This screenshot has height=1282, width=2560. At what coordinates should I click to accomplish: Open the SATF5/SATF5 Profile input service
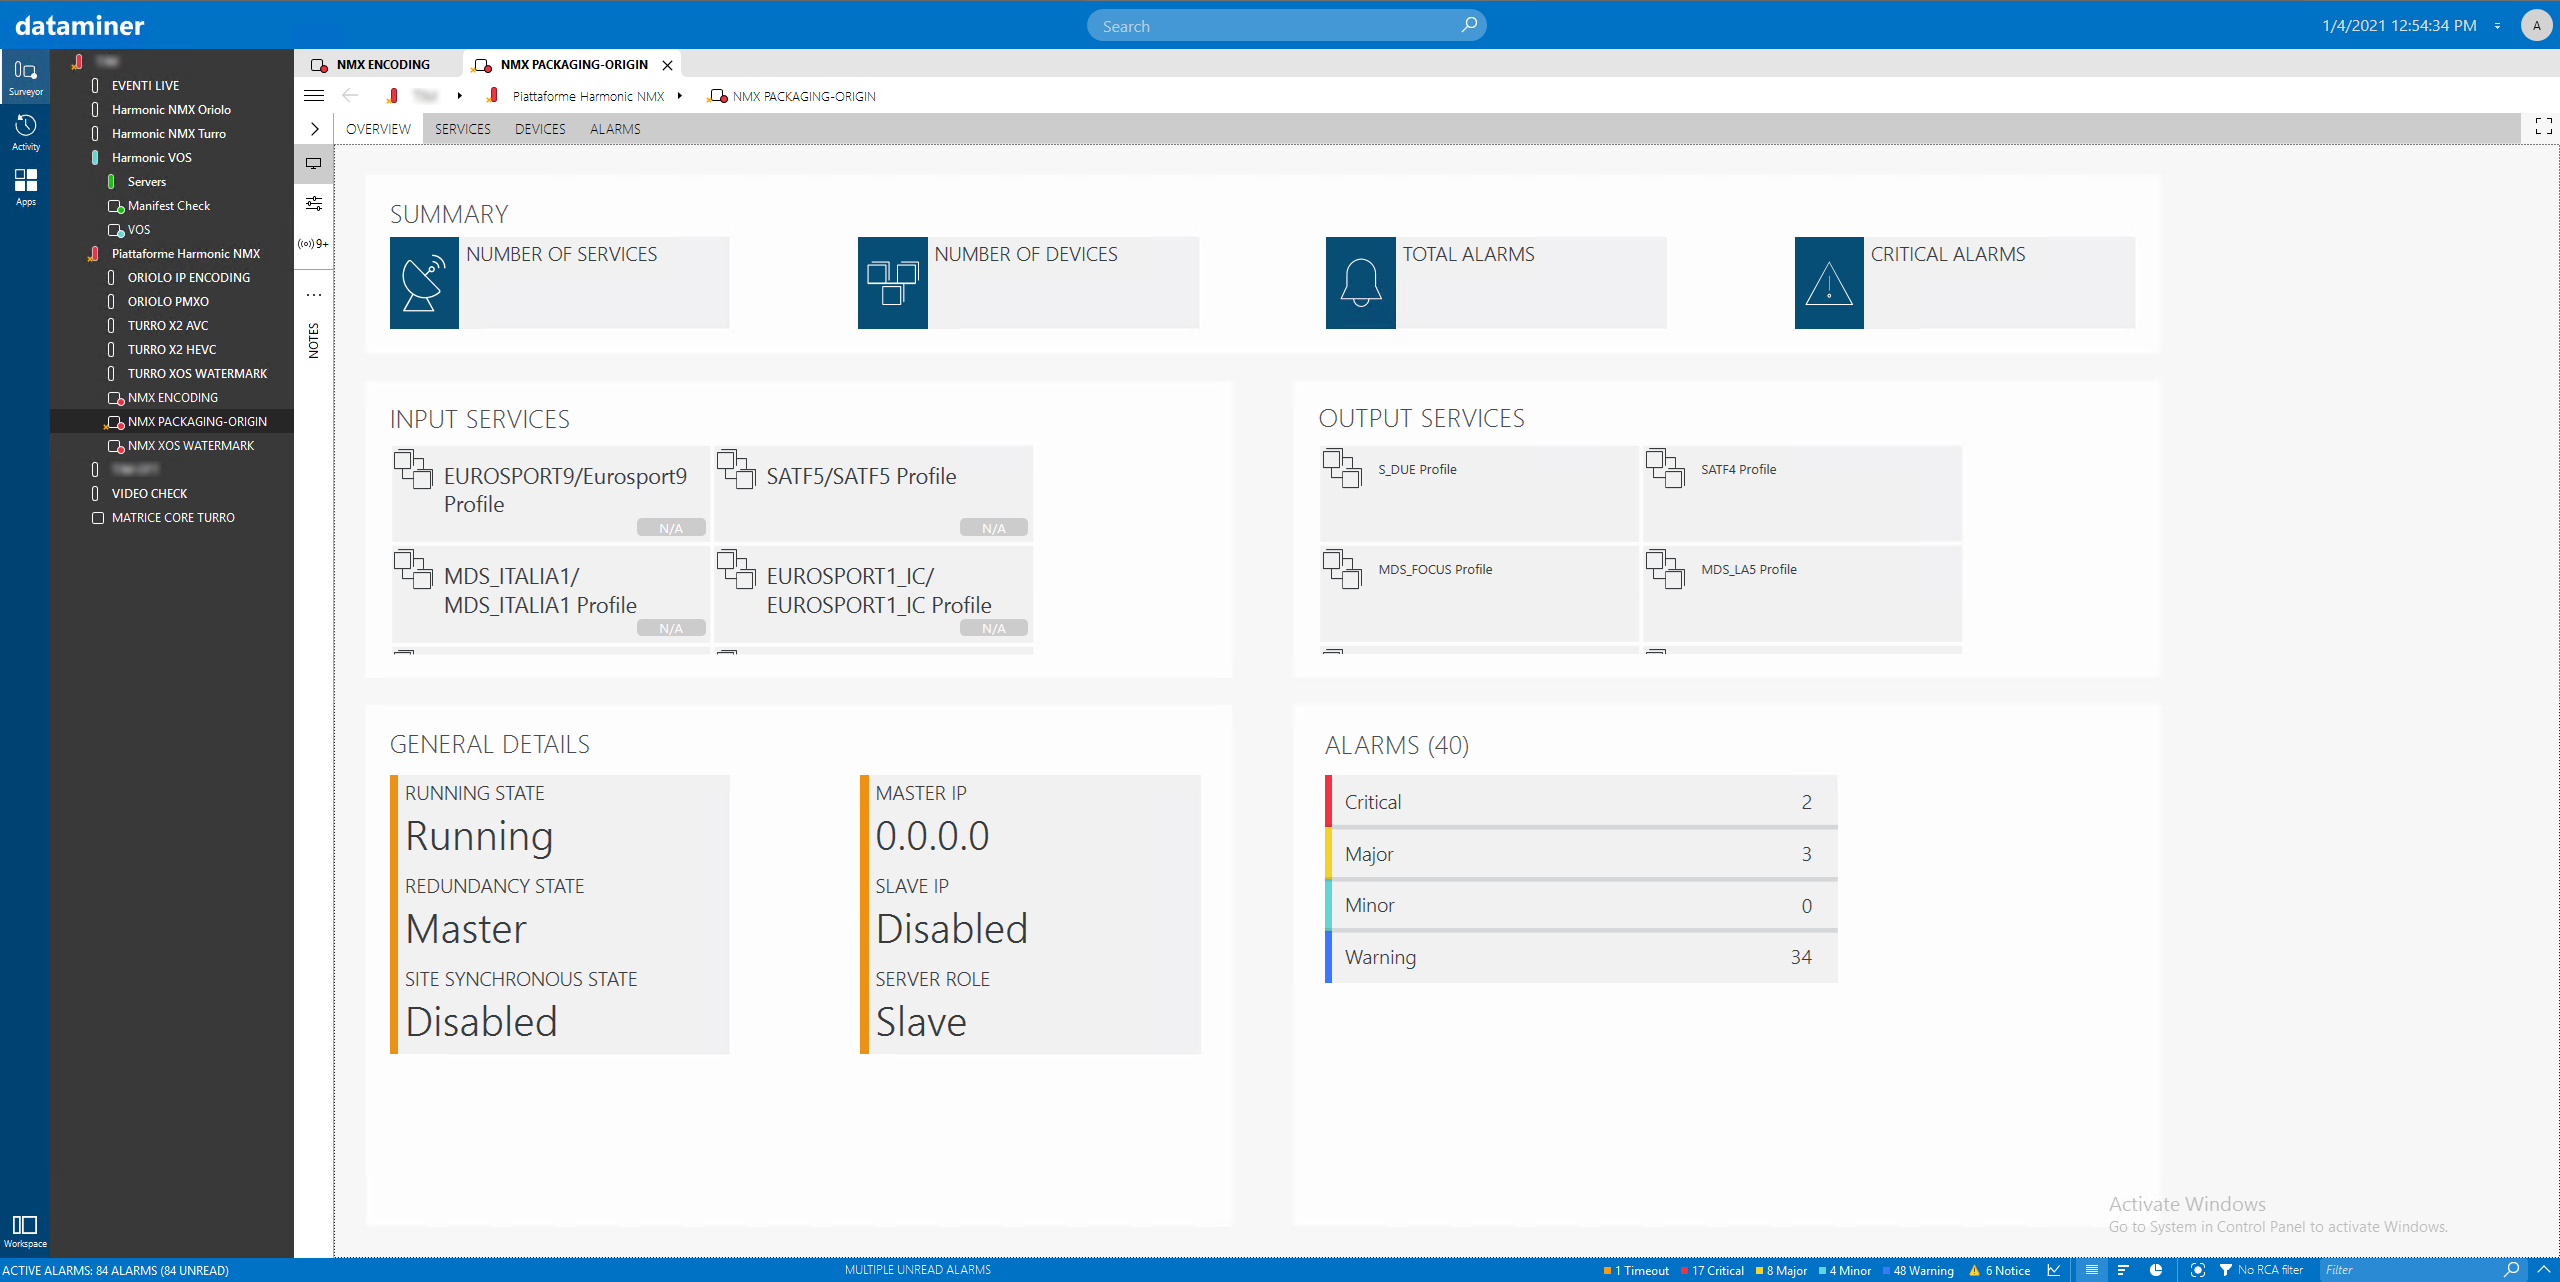872,492
